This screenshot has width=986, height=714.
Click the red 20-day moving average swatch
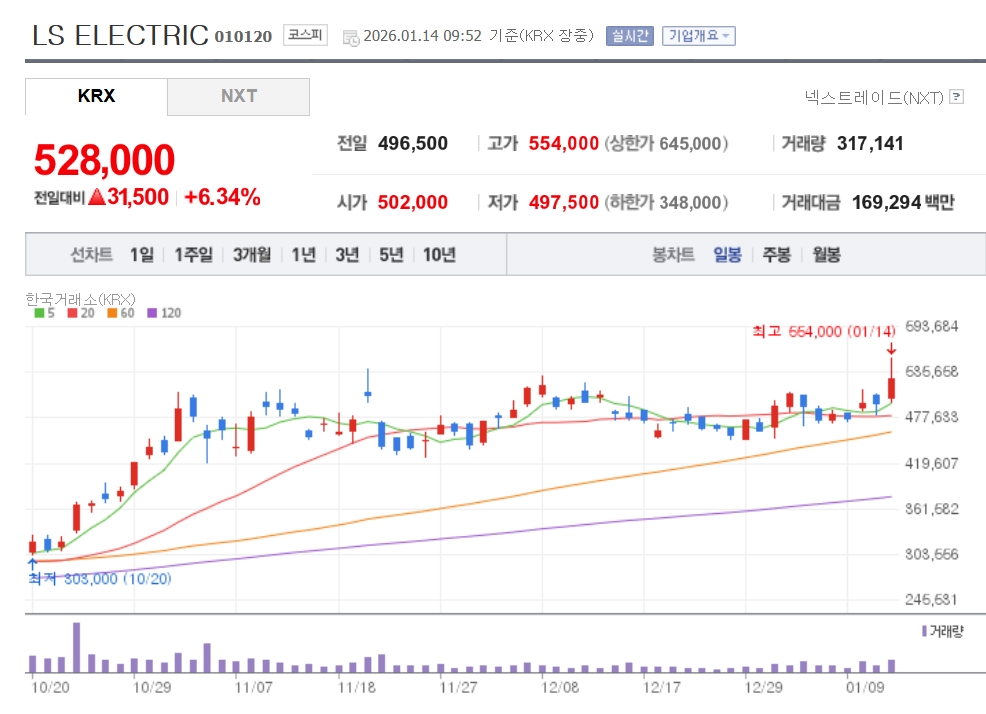click(x=72, y=313)
